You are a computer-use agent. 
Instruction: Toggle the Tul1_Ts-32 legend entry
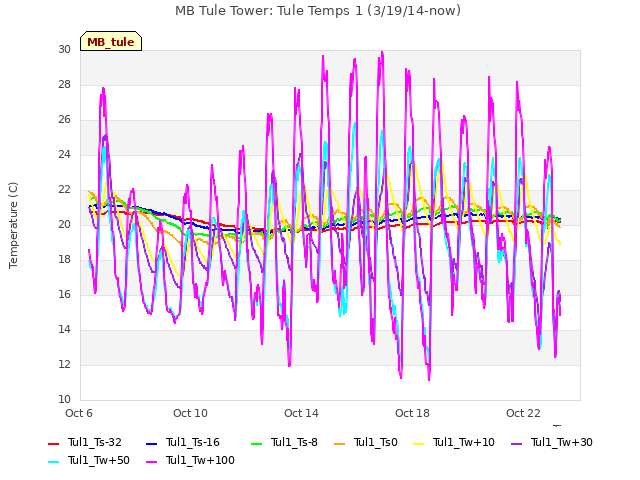85,442
